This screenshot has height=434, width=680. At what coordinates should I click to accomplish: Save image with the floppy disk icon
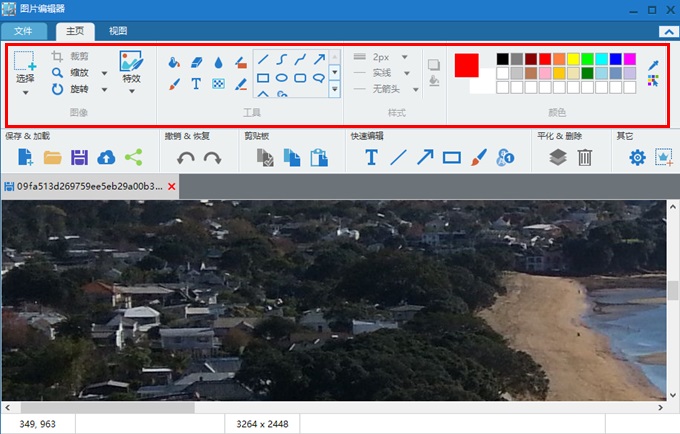point(79,157)
